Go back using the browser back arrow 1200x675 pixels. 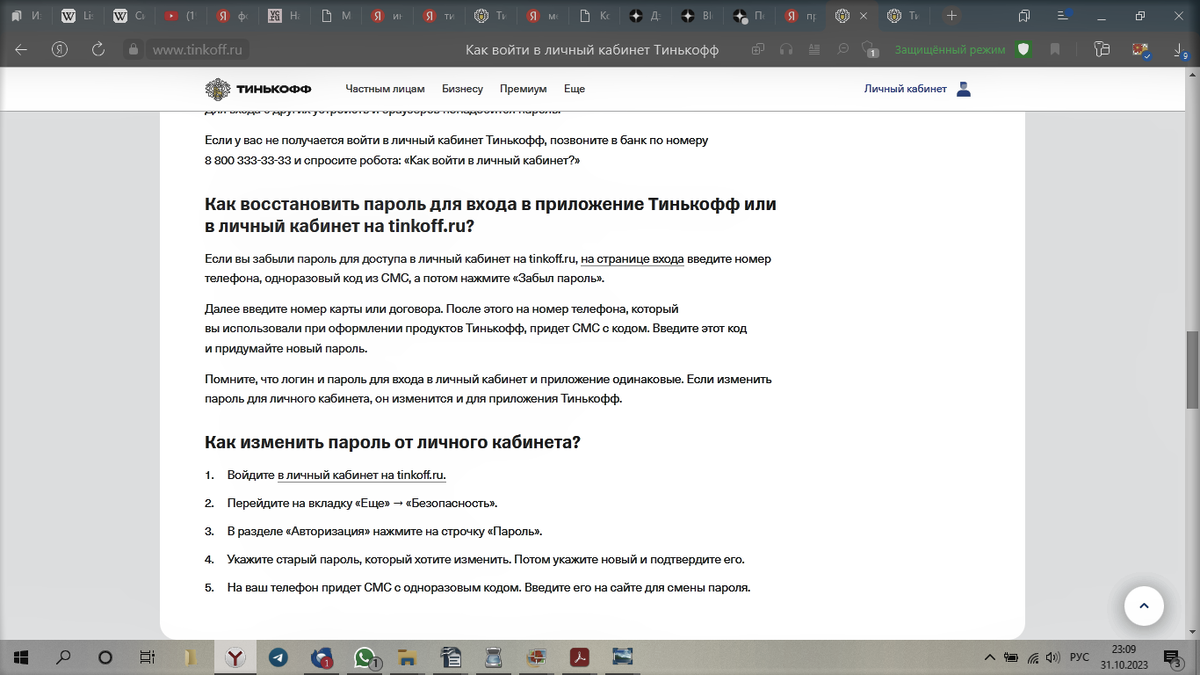coord(21,49)
